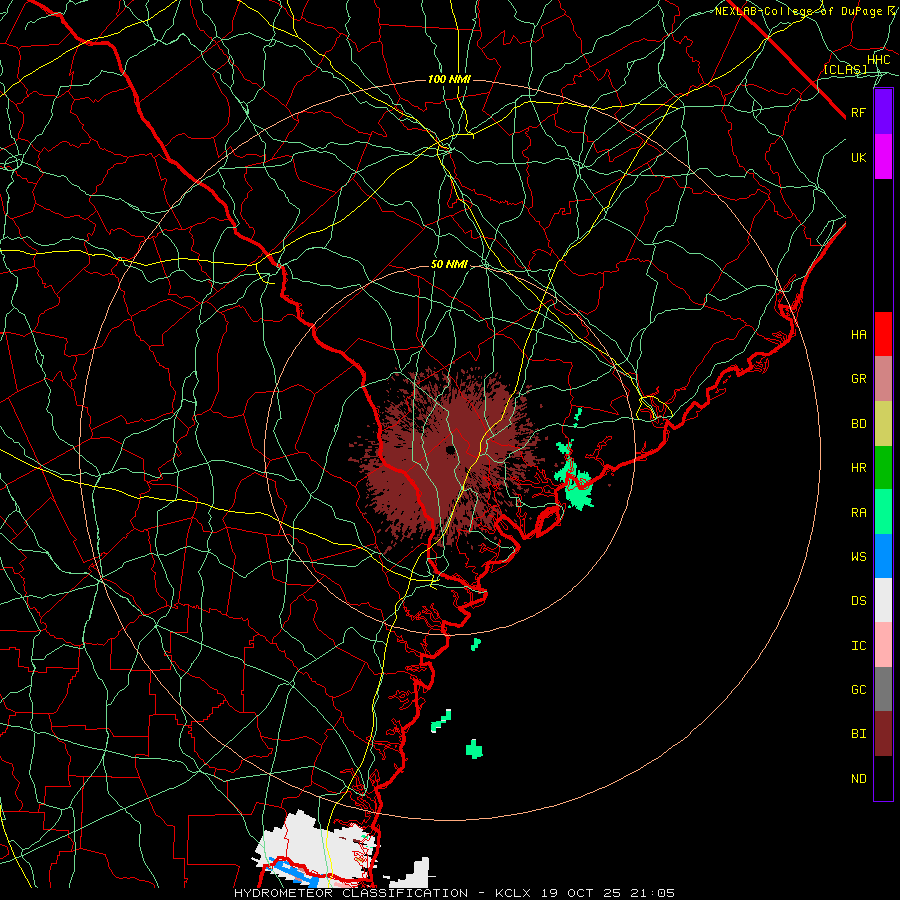Click the RA legend label
Image resolution: width=900 pixels, height=900 pixels.
(x=858, y=513)
